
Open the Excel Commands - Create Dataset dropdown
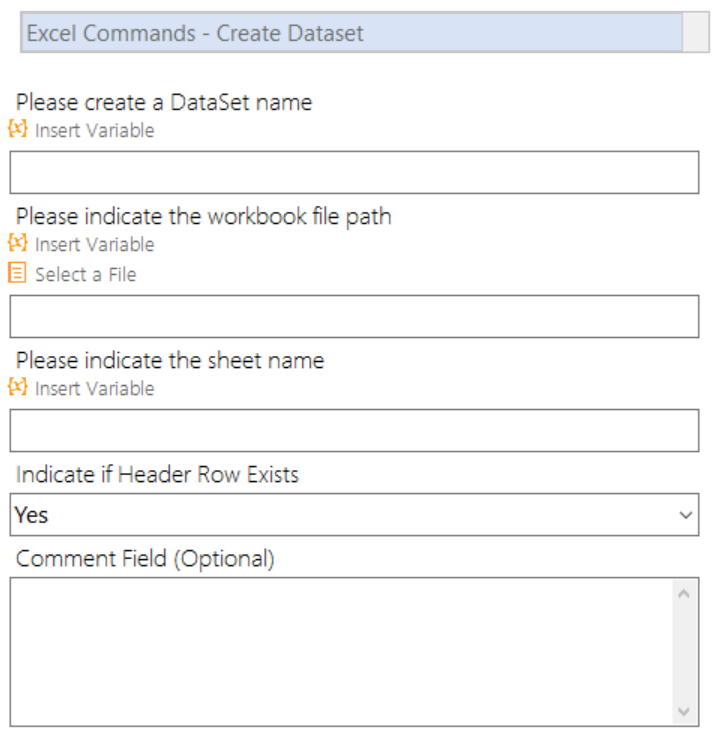pyautogui.click(x=365, y=33)
